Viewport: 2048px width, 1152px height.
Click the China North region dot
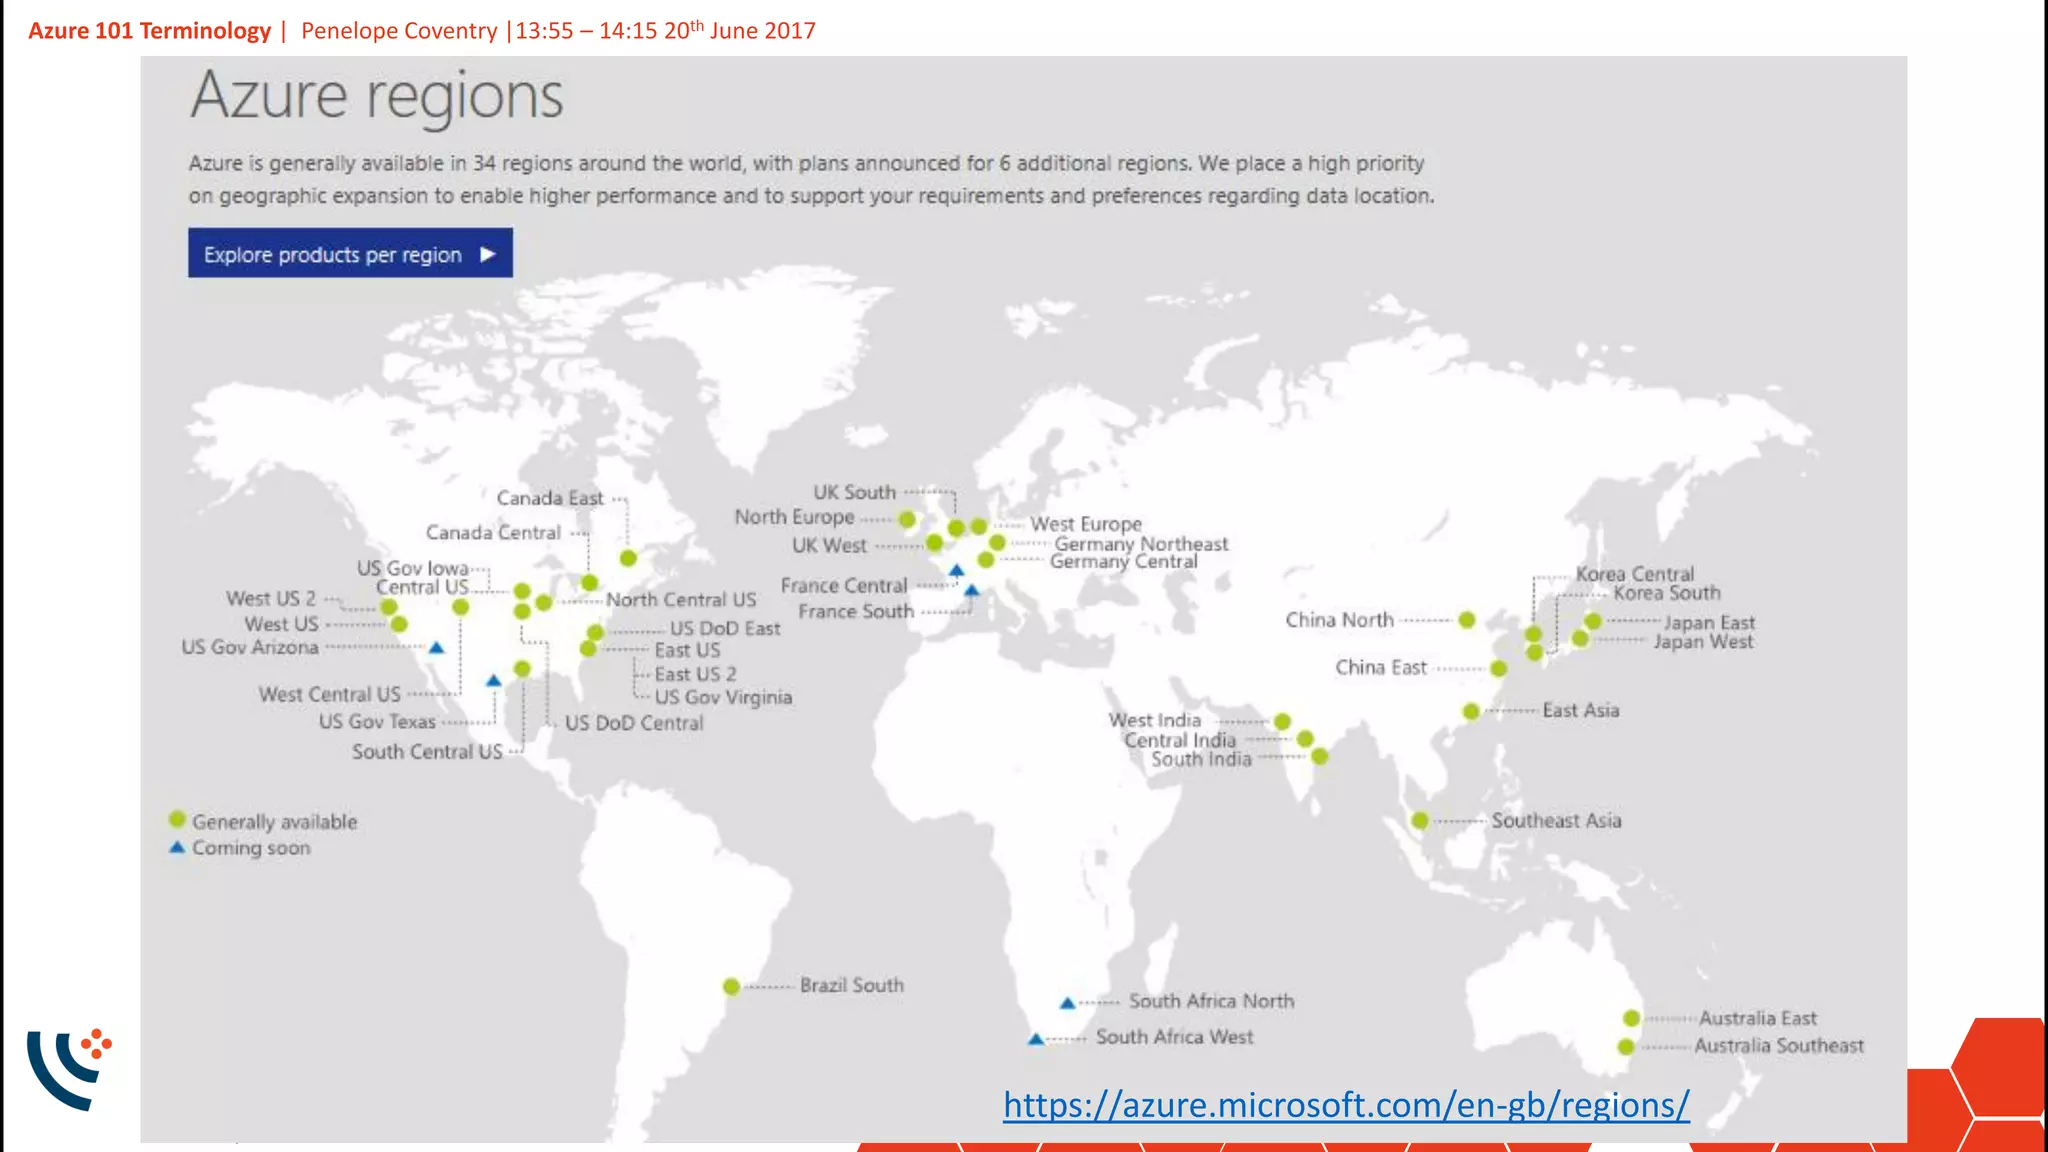(x=1467, y=620)
